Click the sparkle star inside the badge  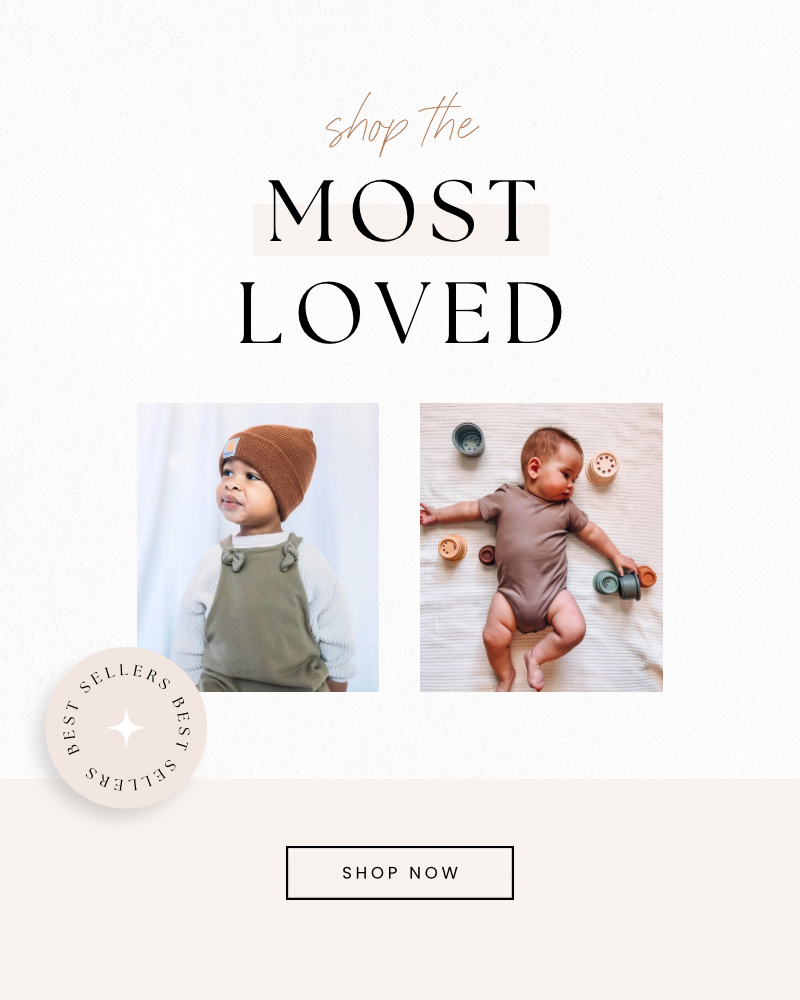[x=126, y=728]
